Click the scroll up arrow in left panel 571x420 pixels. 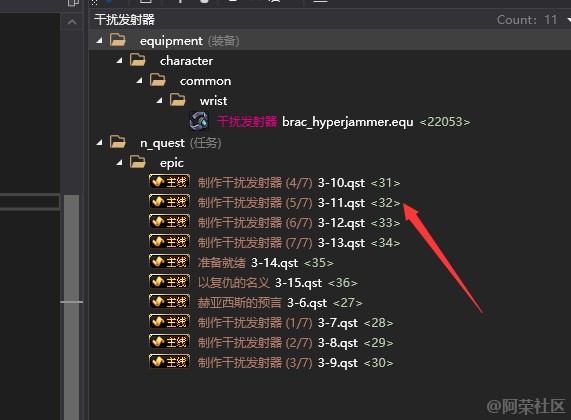[72, 23]
